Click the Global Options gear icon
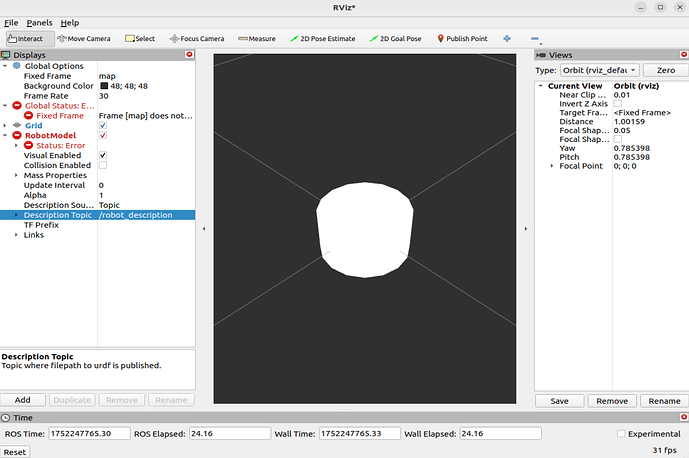This screenshot has height=458, width=689. (x=17, y=66)
